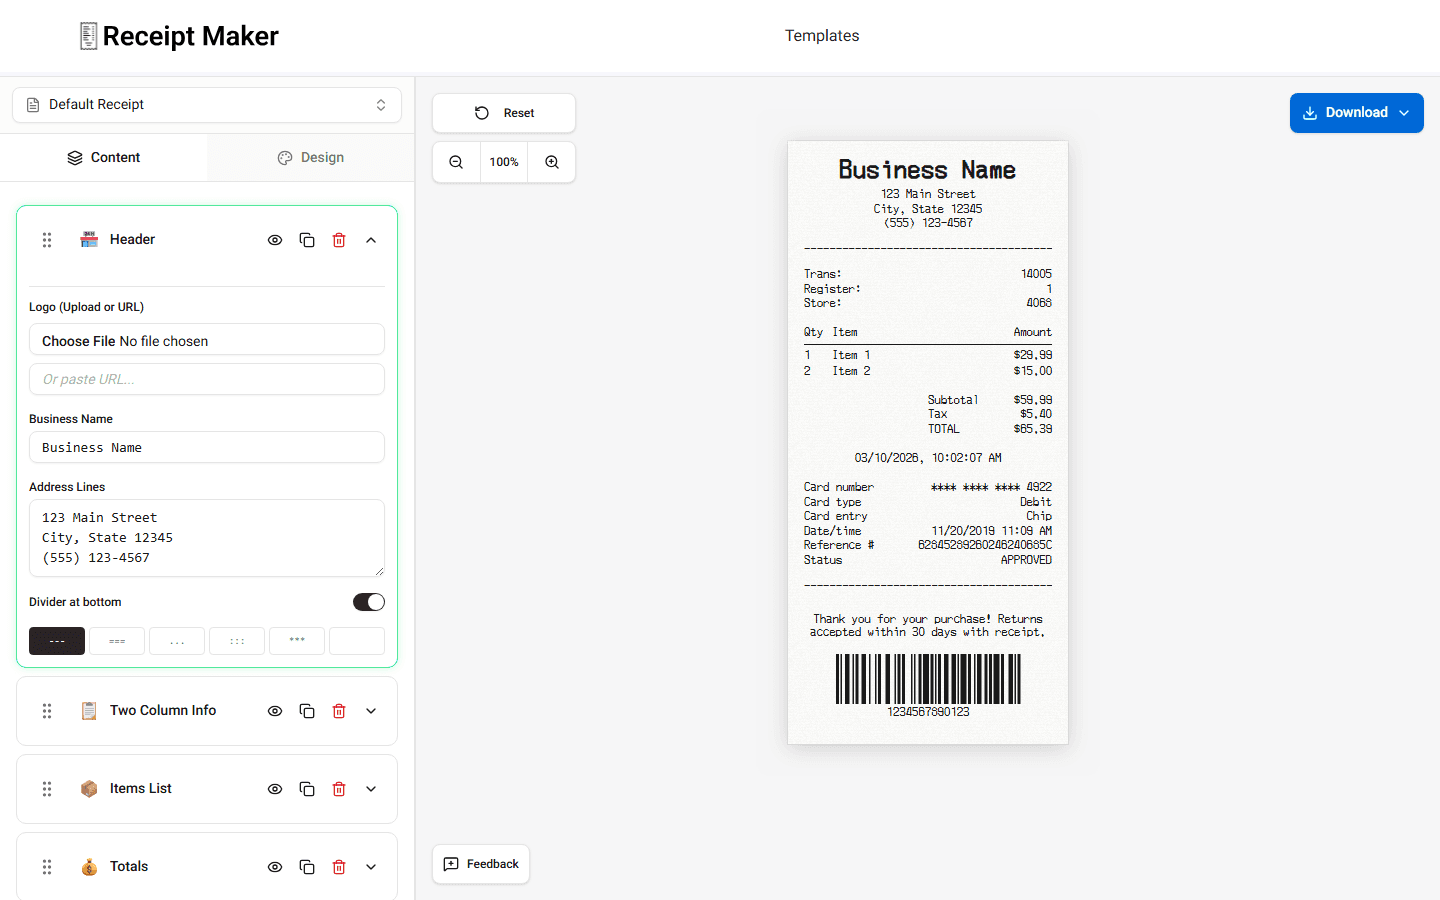Click the Items List box icon
Screen dimensions: 1440x900
pyautogui.click(x=88, y=788)
